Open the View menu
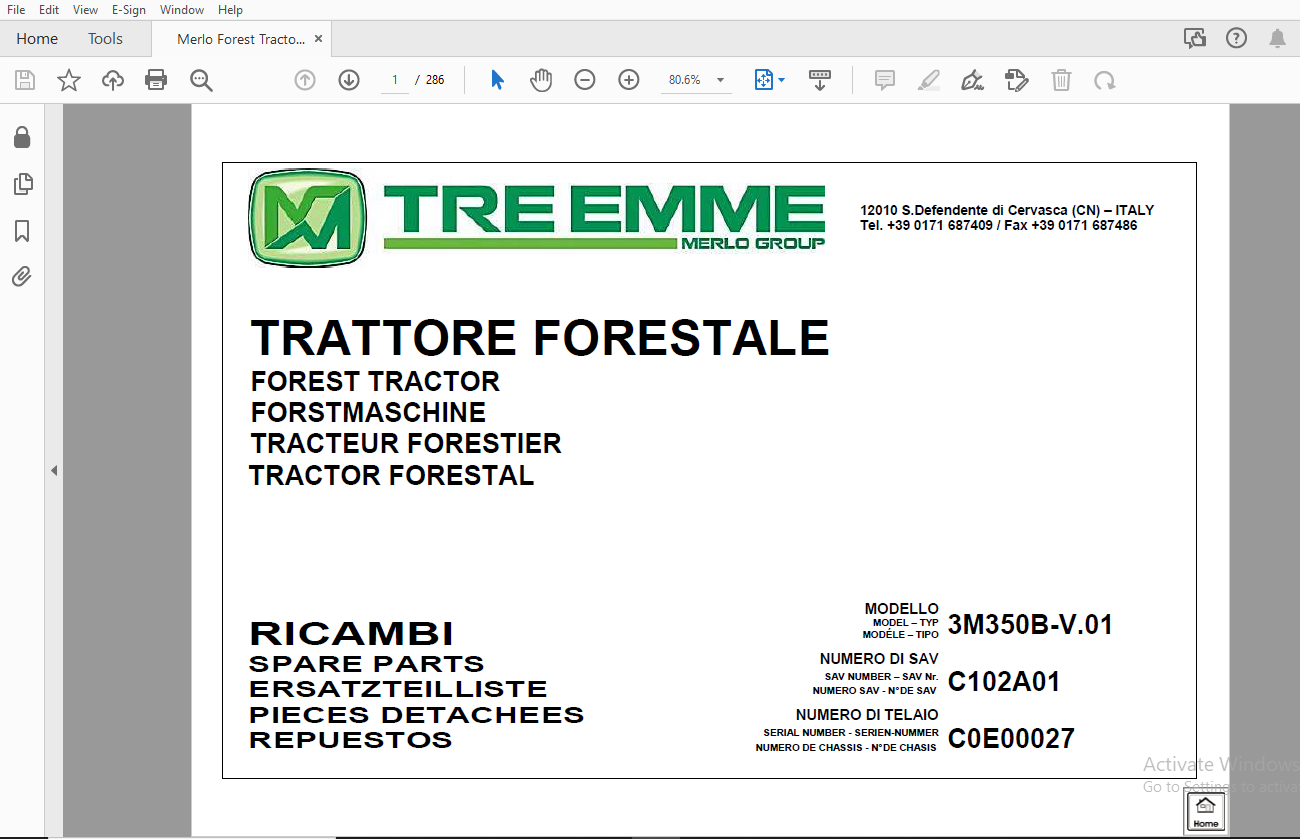Viewport: 1300px width, 839px height. pos(85,9)
